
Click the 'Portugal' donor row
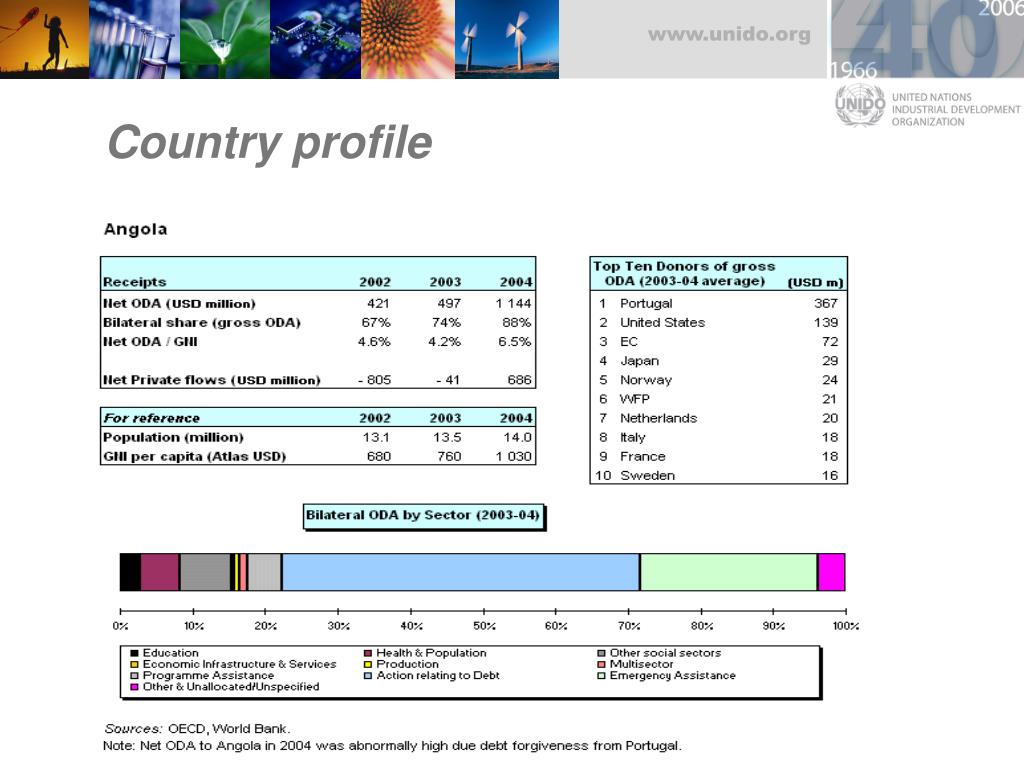(718, 304)
